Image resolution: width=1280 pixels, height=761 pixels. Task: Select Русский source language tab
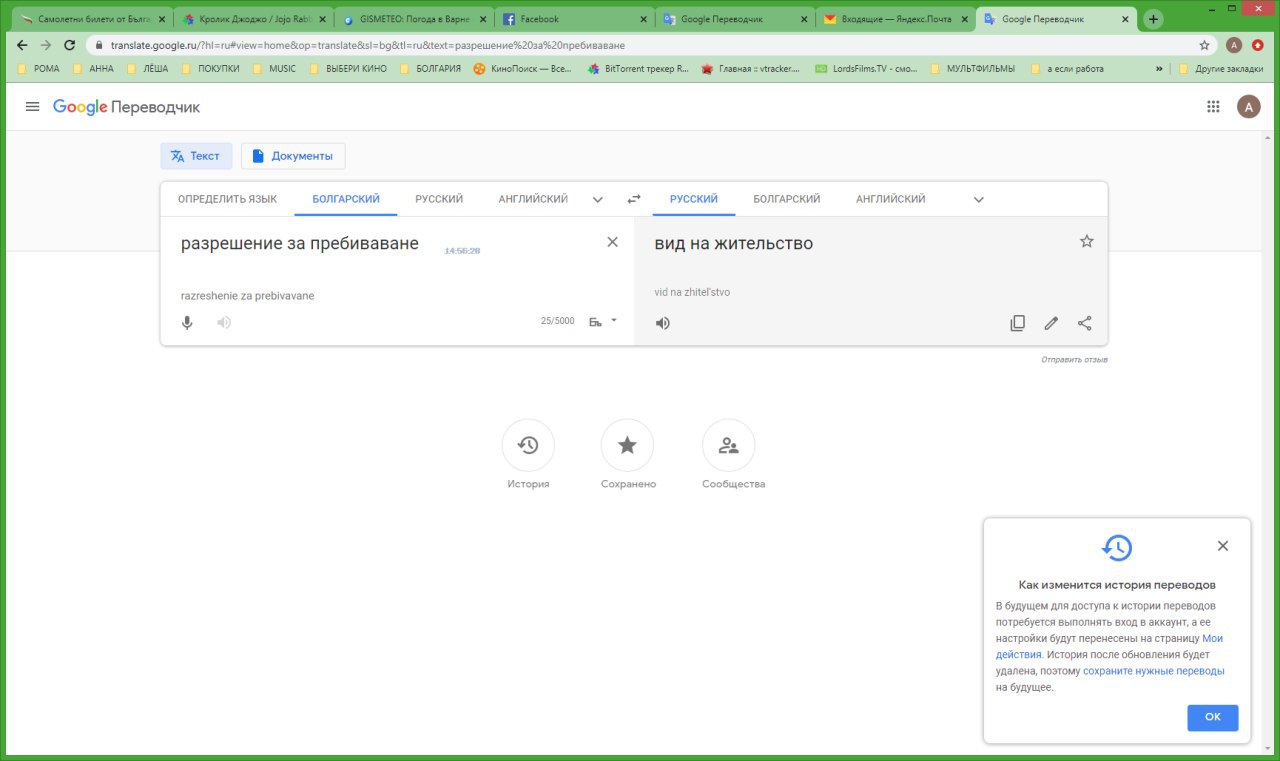coord(439,199)
